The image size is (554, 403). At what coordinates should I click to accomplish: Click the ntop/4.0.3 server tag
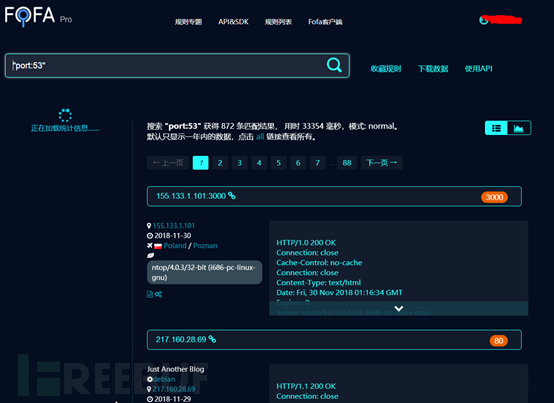205,272
